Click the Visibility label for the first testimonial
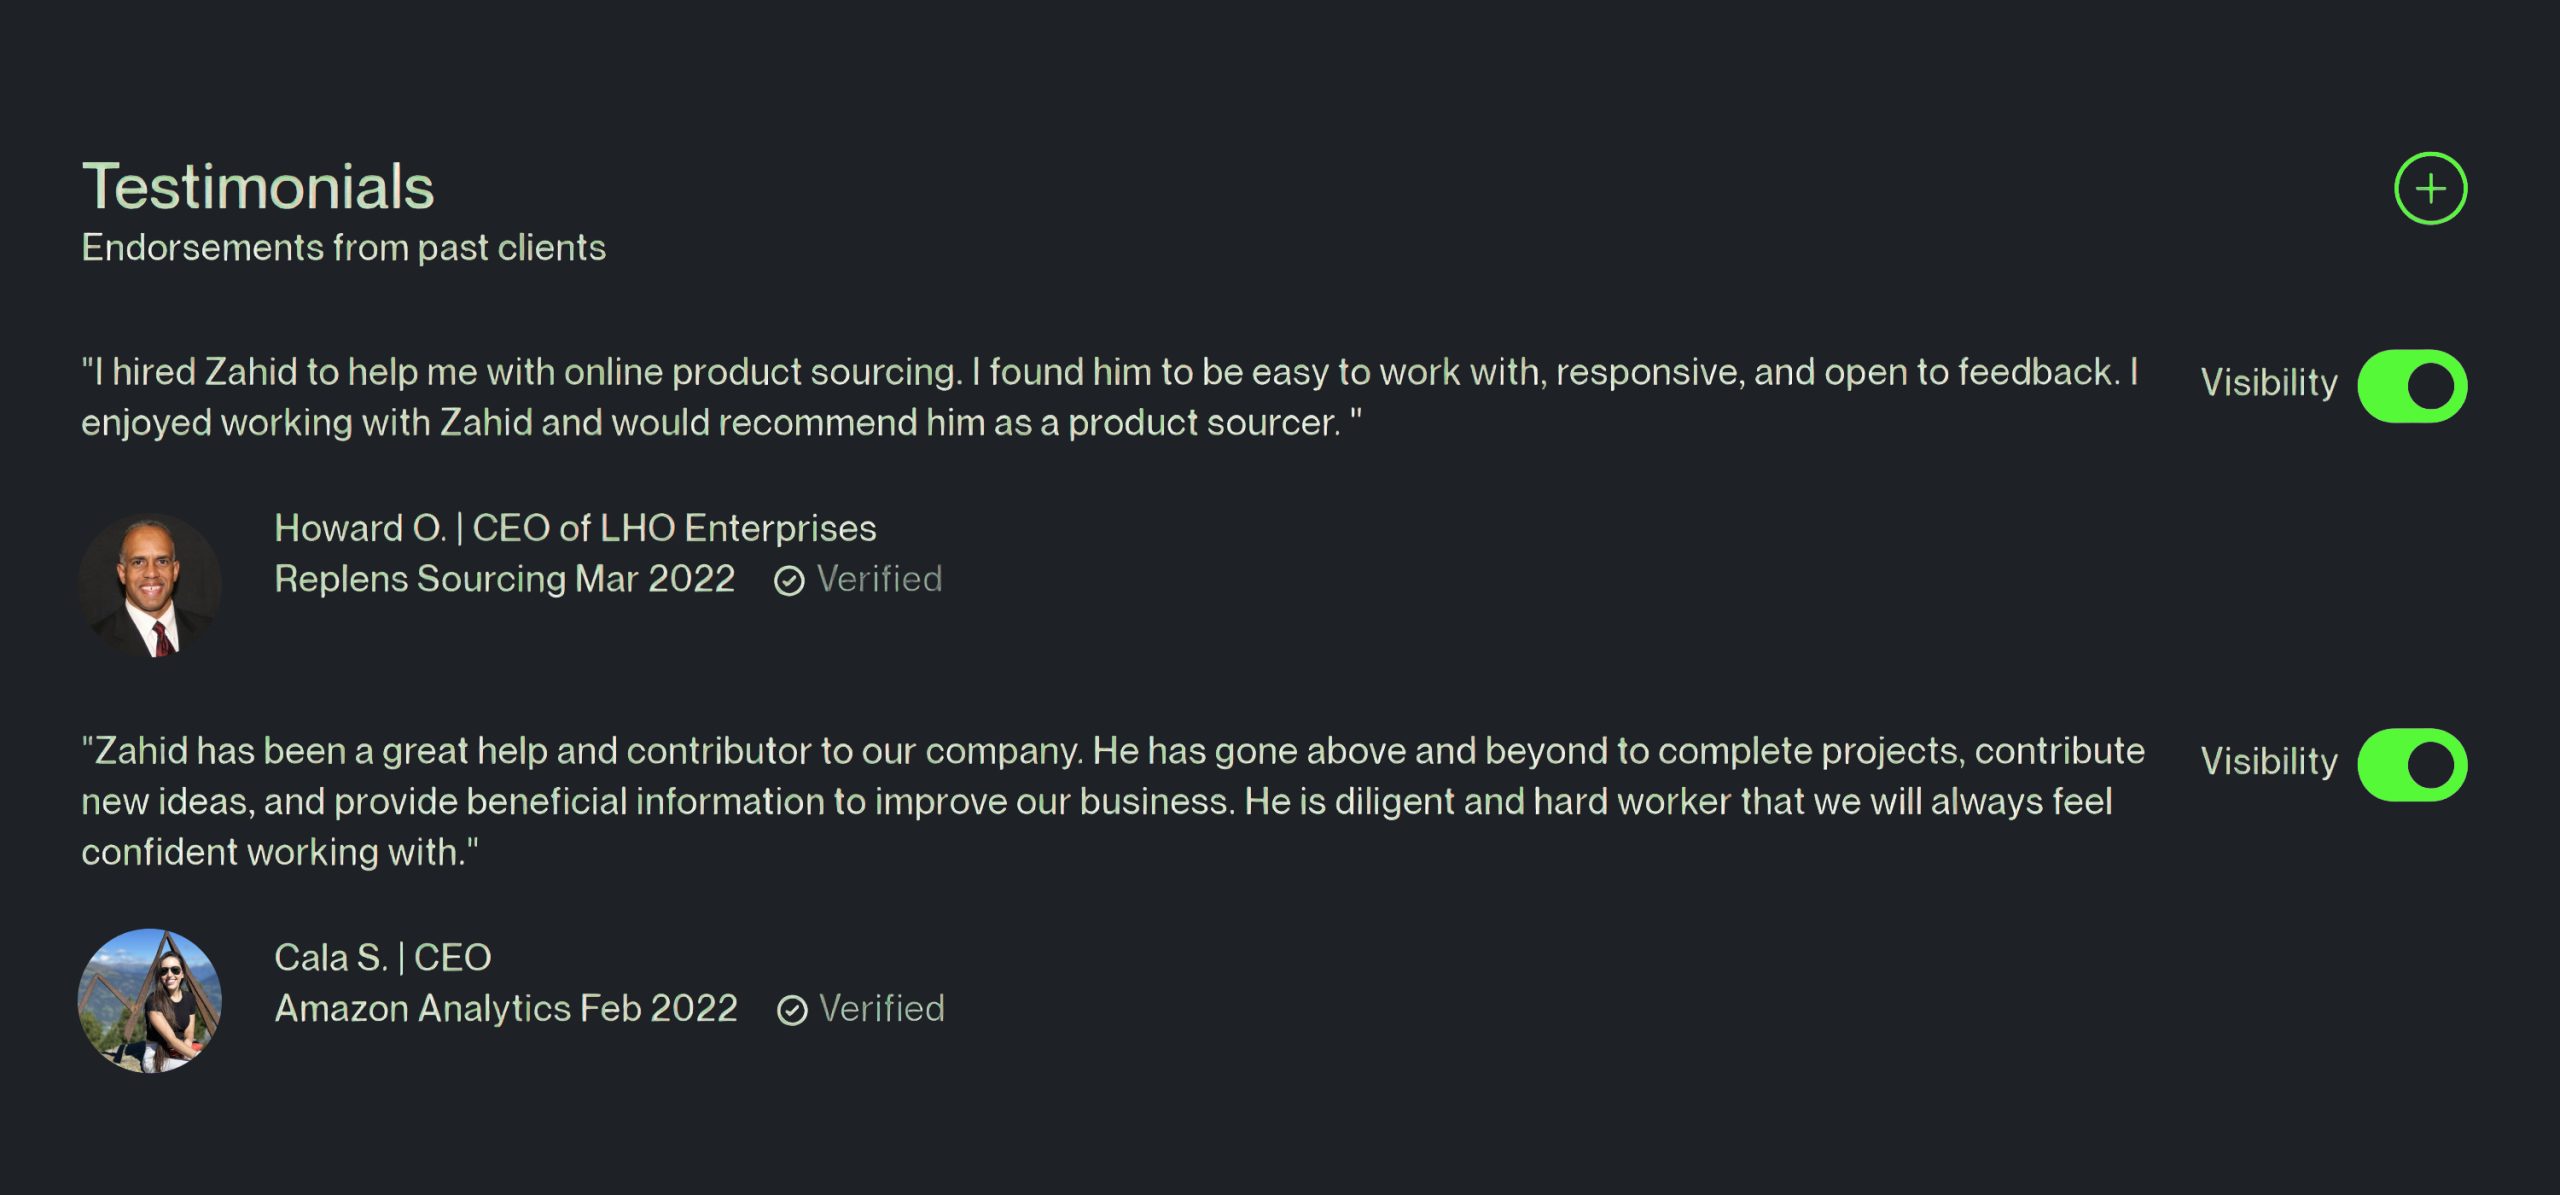The height and width of the screenshot is (1195, 2560). tap(2269, 383)
